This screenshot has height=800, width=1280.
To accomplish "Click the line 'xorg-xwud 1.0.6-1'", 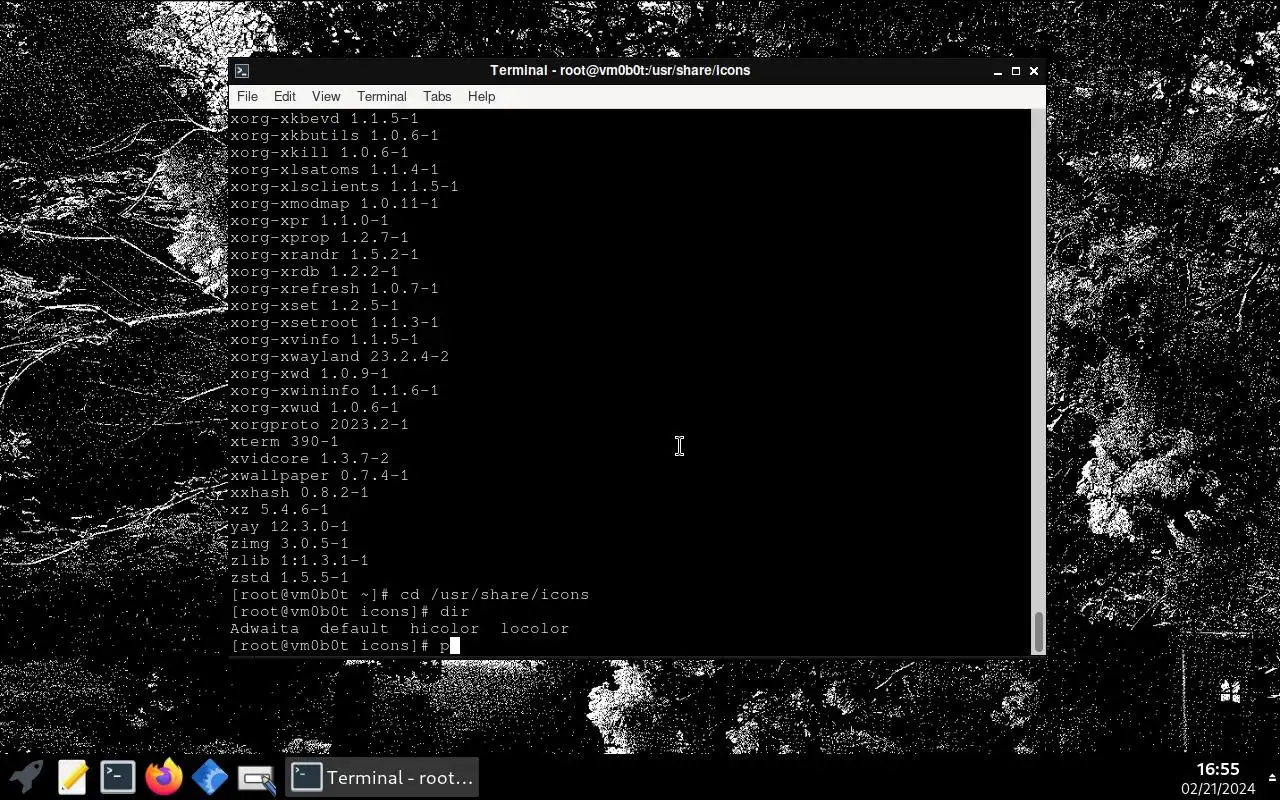I will pyautogui.click(x=314, y=407).
